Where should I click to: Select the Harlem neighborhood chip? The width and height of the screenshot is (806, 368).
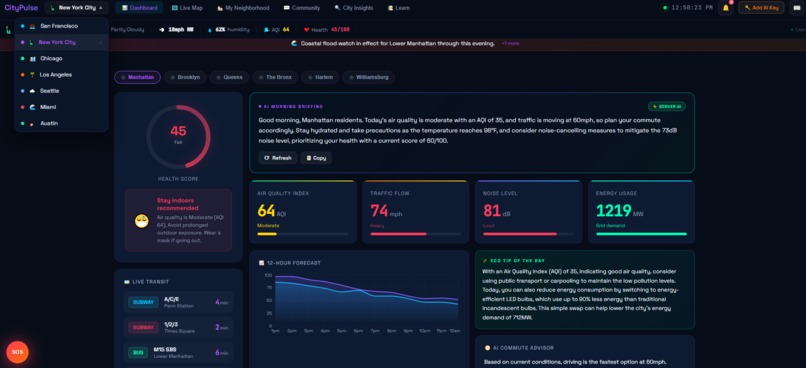pyautogui.click(x=320, y=77)
